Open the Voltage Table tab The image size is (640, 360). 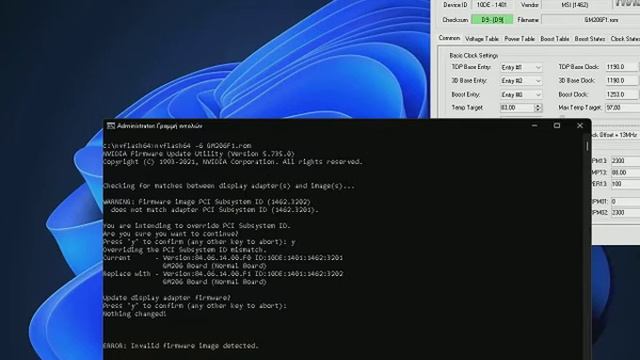(x=482, y=39)
